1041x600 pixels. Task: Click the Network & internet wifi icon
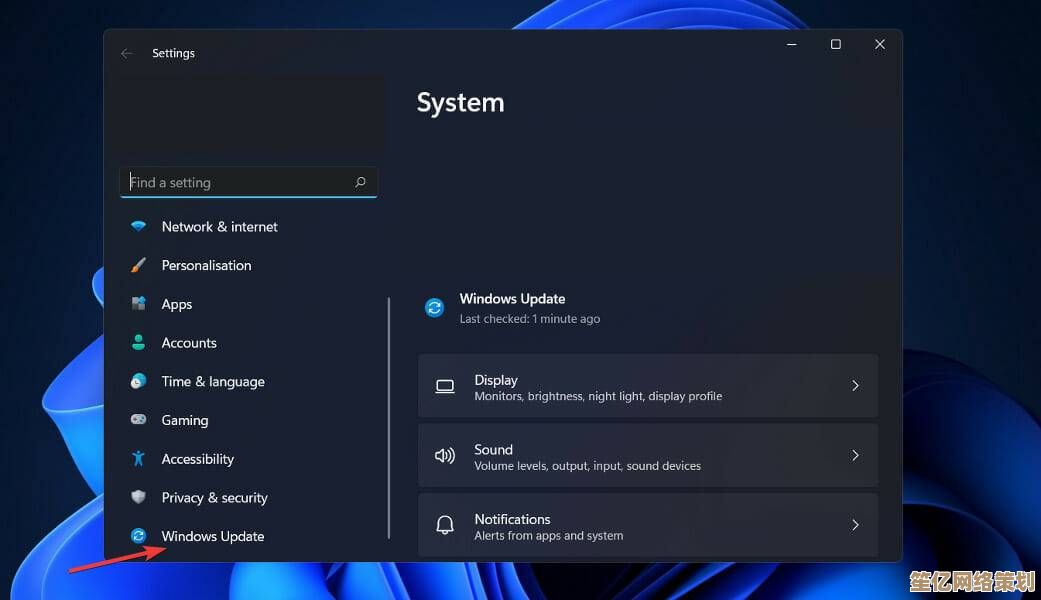point(138,227)
